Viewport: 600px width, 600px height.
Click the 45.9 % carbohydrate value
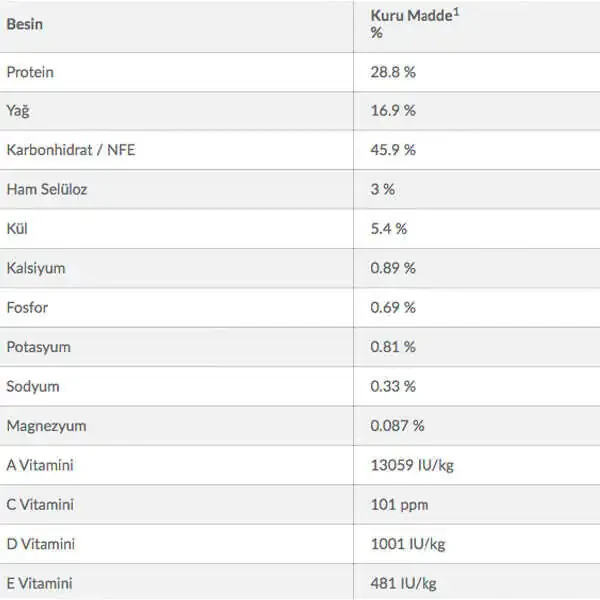(392, 150)
